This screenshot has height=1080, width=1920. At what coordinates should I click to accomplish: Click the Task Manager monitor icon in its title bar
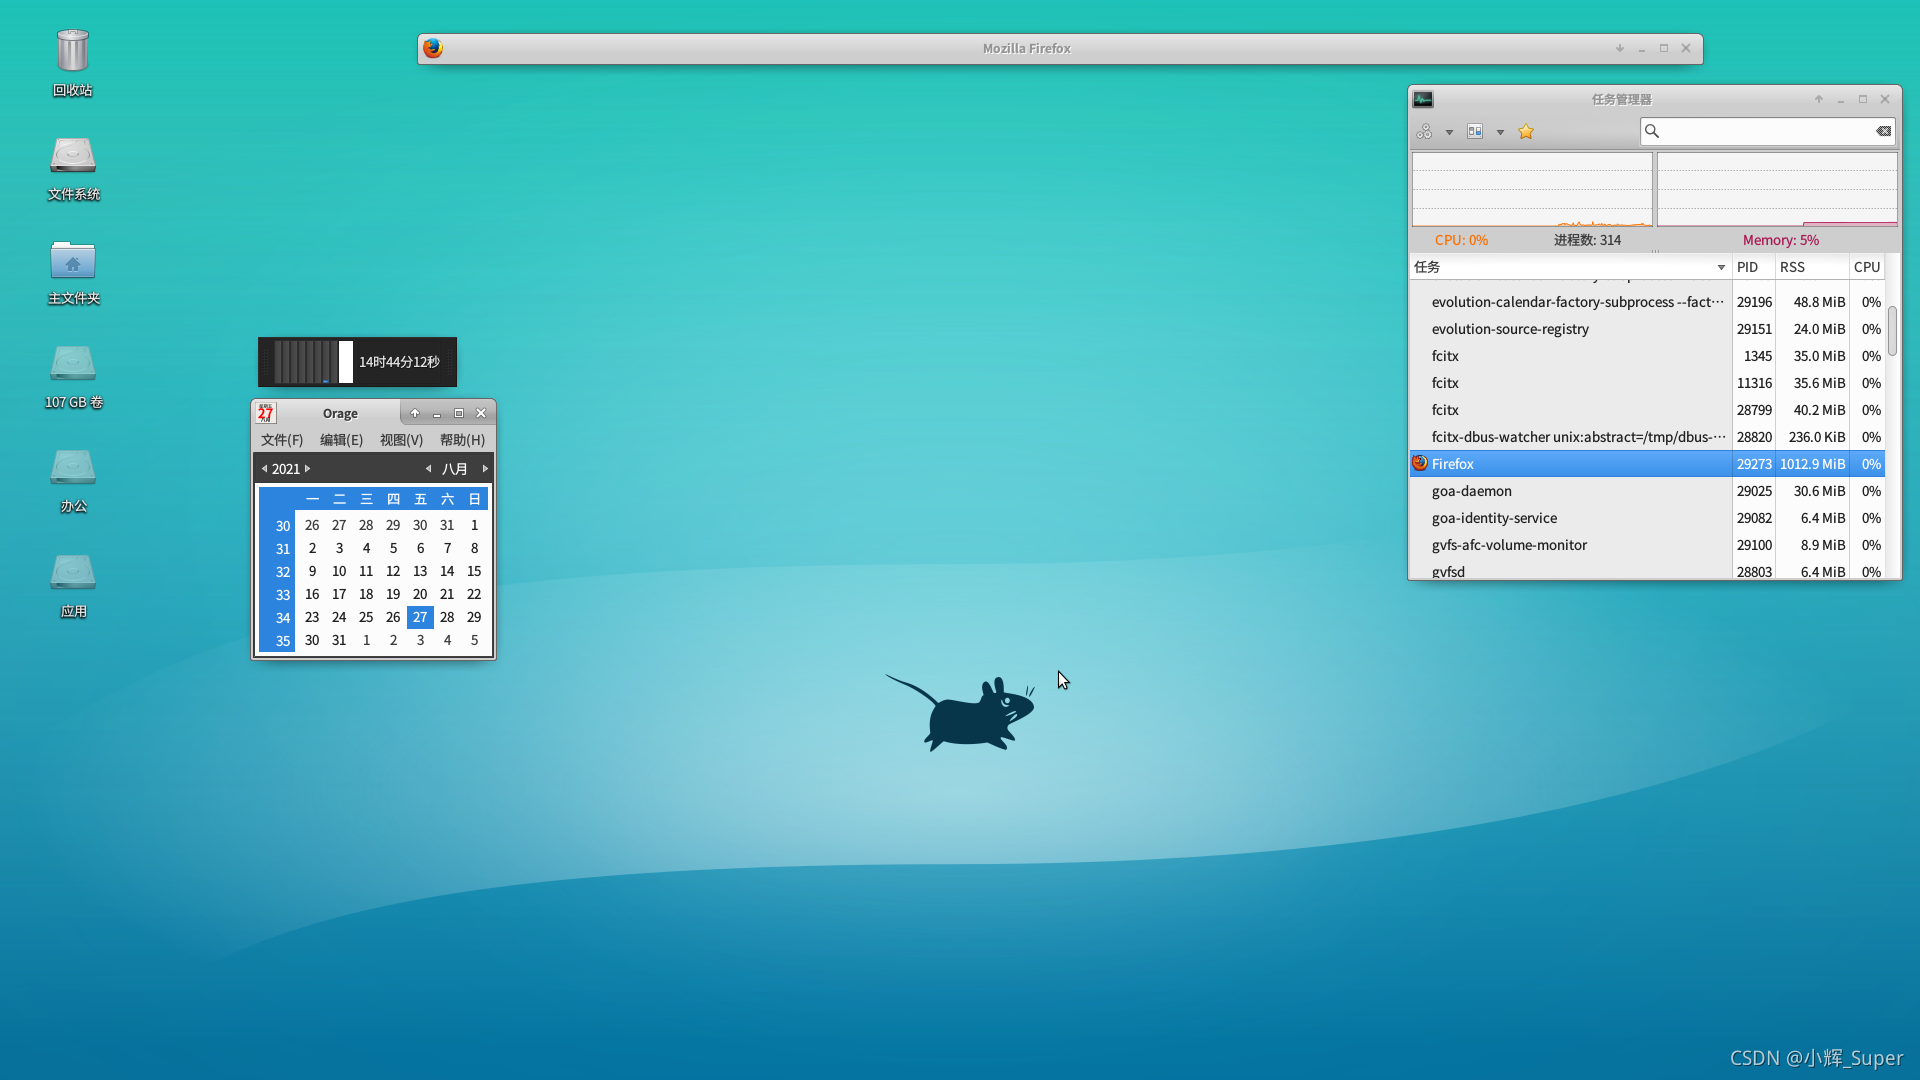(1423, 99)
